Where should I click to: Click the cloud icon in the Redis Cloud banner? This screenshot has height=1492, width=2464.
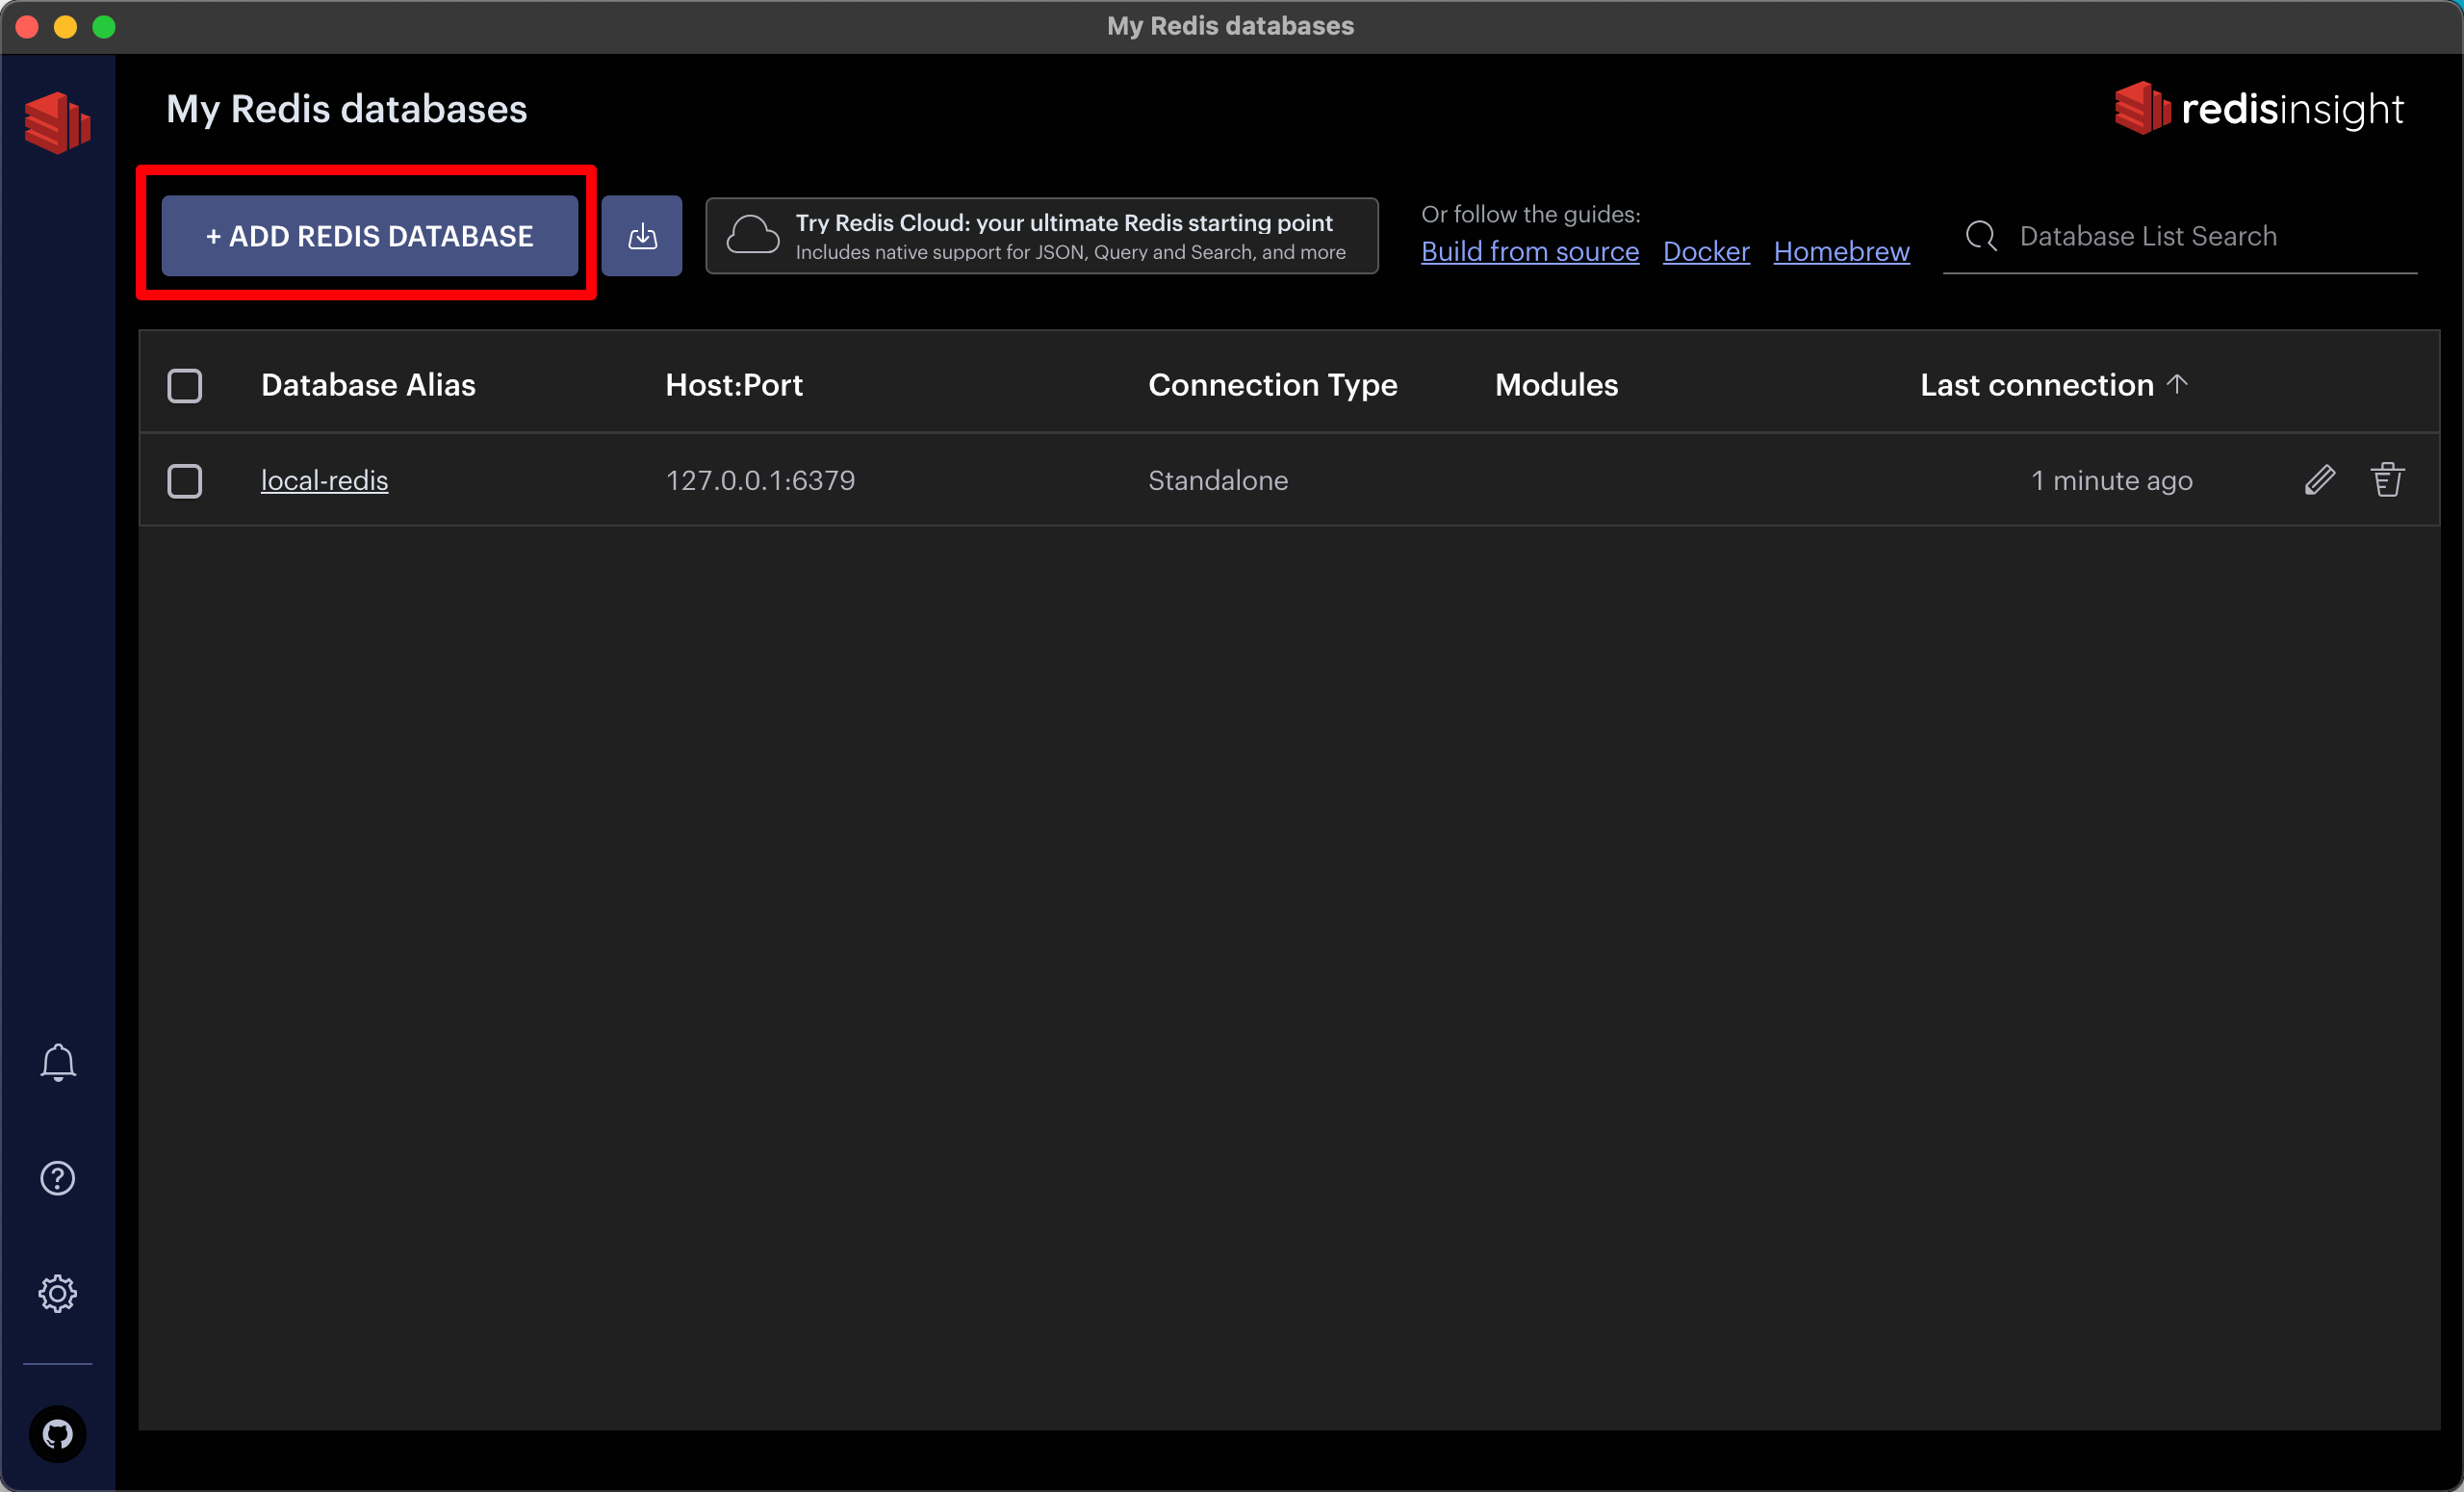pyautogui.click(x=752, y=236)
